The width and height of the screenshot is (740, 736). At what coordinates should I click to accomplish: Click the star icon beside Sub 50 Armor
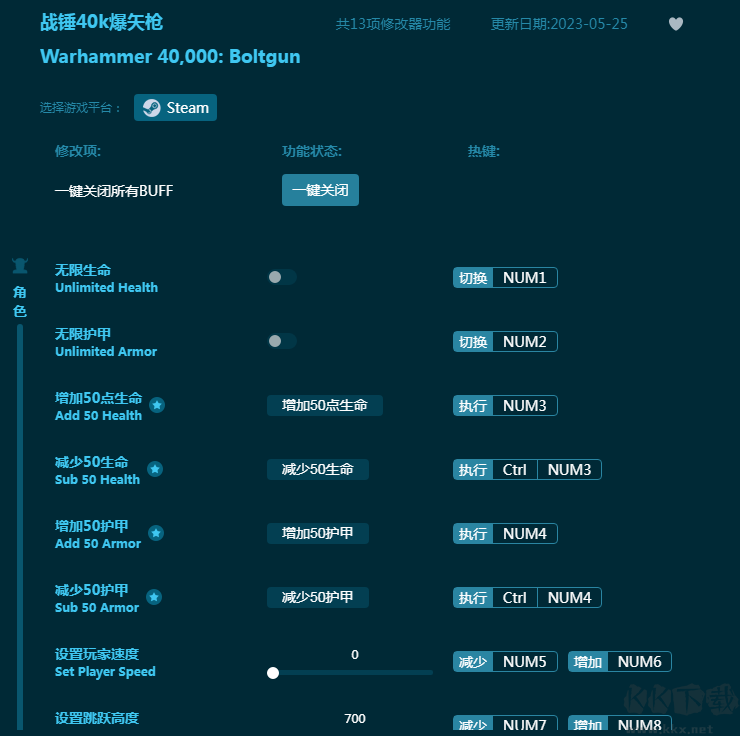click(x=154, y=597)
